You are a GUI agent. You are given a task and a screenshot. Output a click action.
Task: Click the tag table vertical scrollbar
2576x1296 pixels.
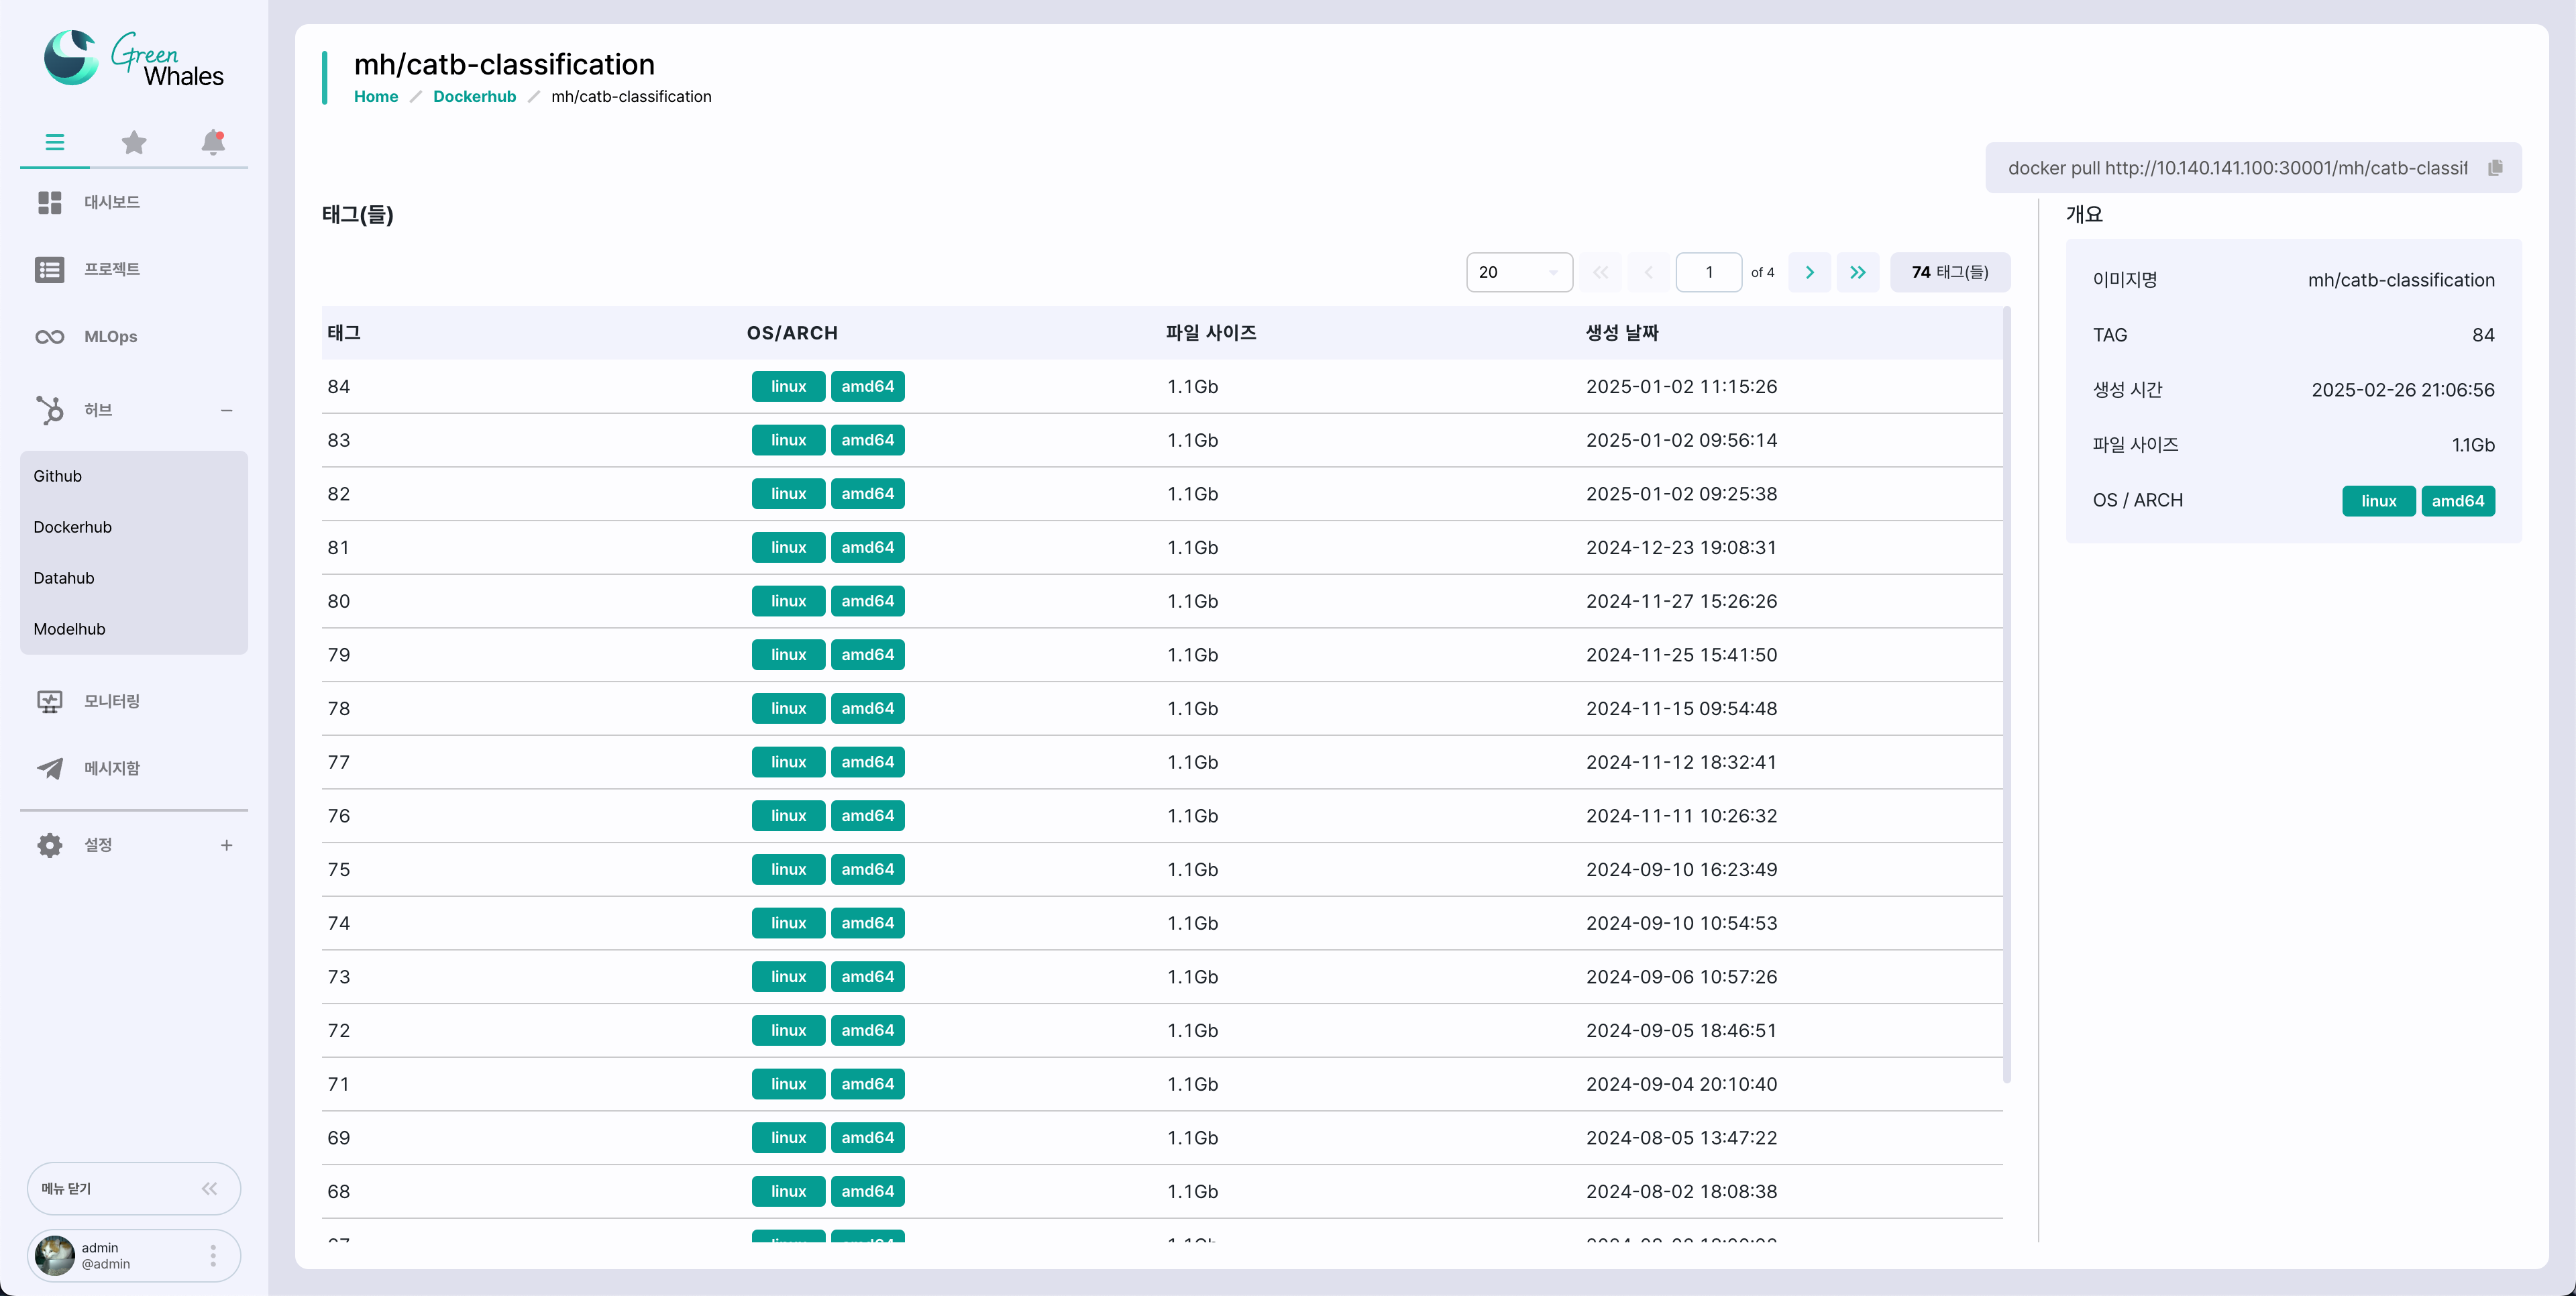point(2007,695)
